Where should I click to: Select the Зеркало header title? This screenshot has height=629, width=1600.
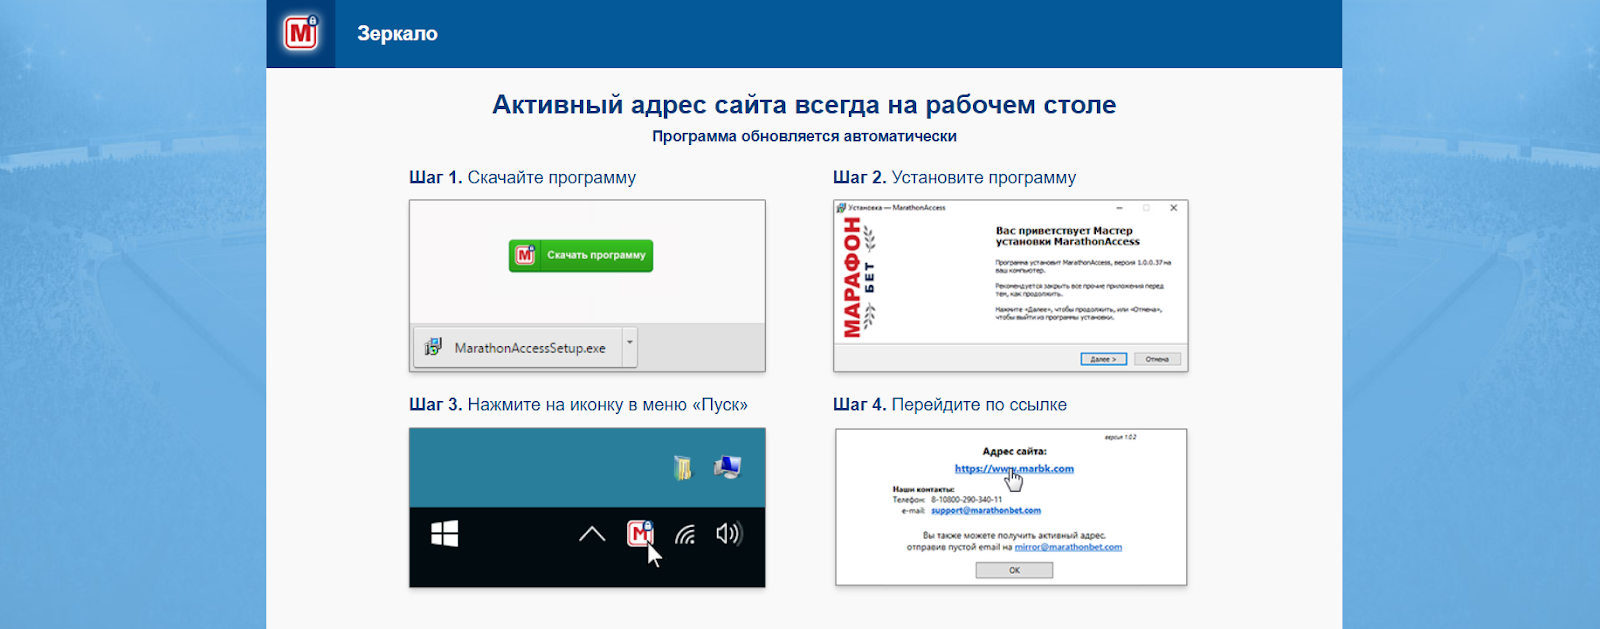[397, 34]
